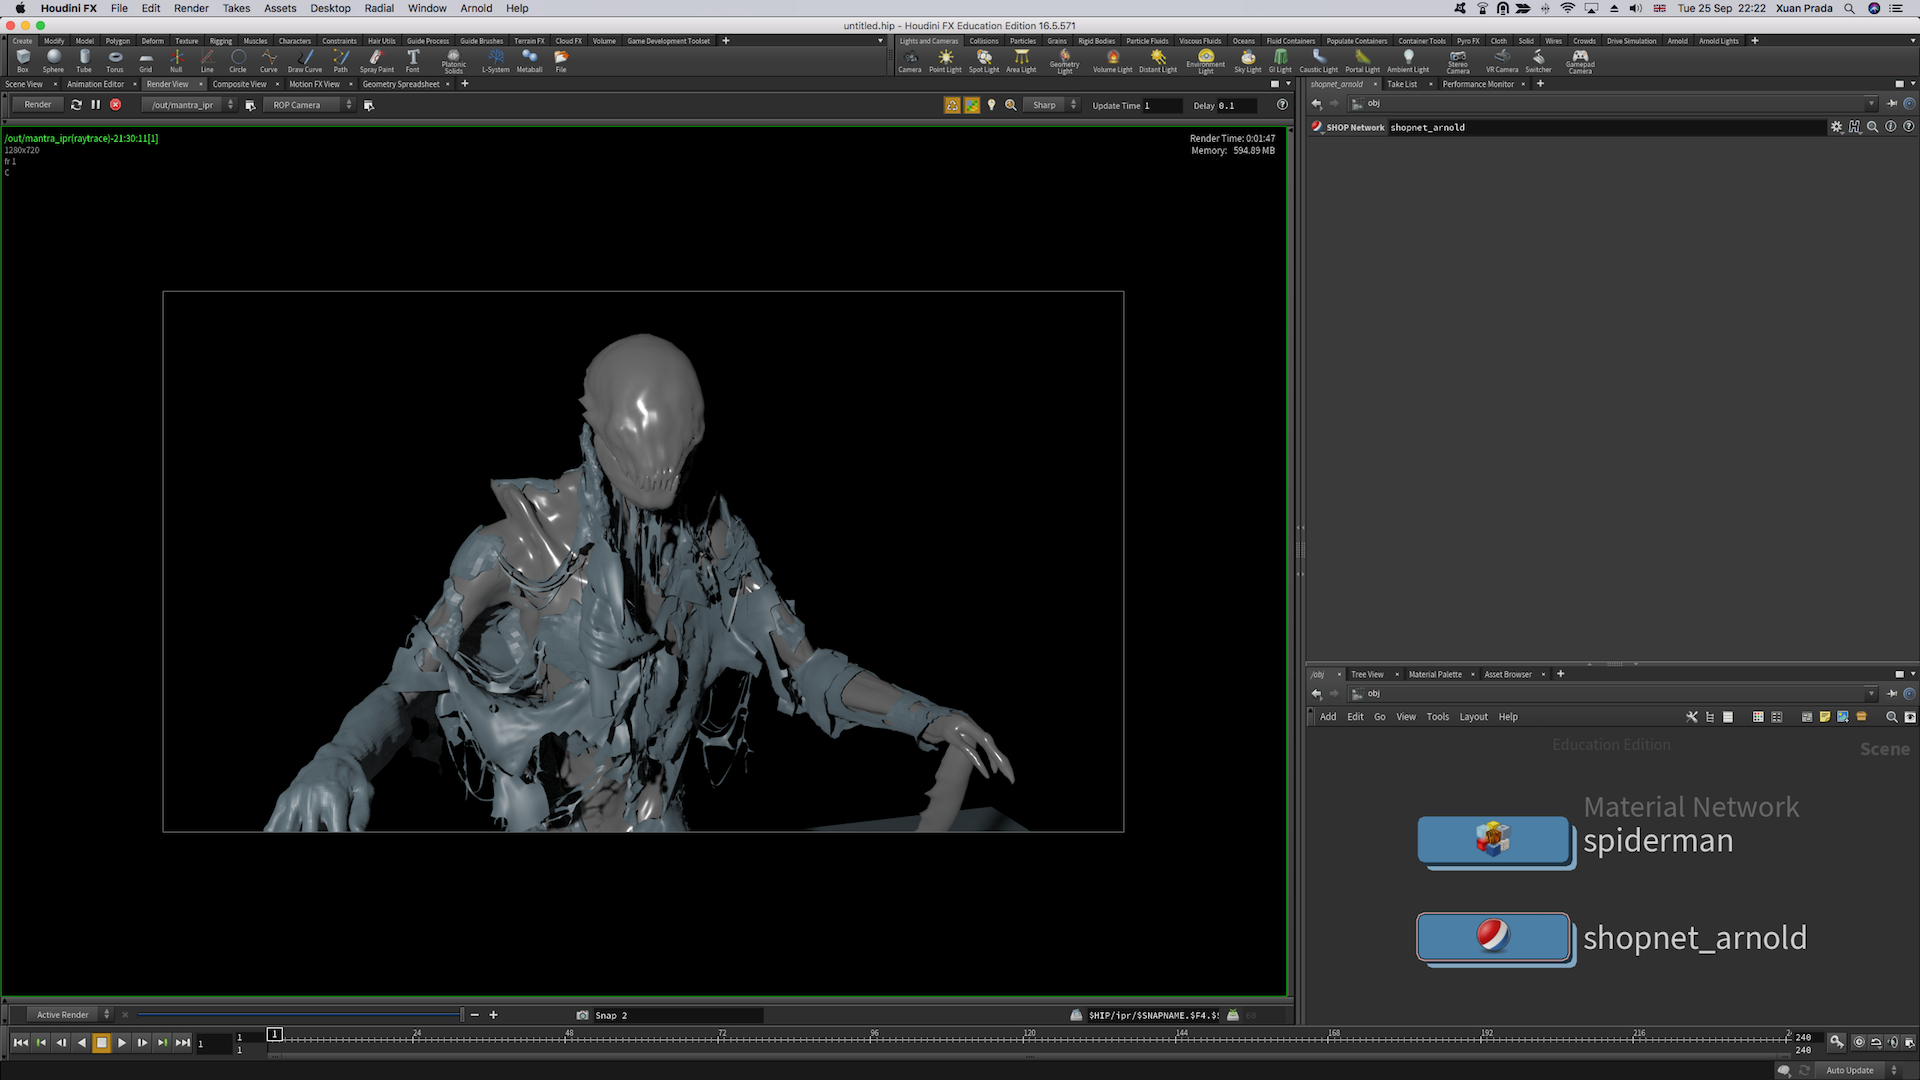This screenshot has width=1920, height=1080.
Task: Click the Add menu in network editor
Action: 1328,717
